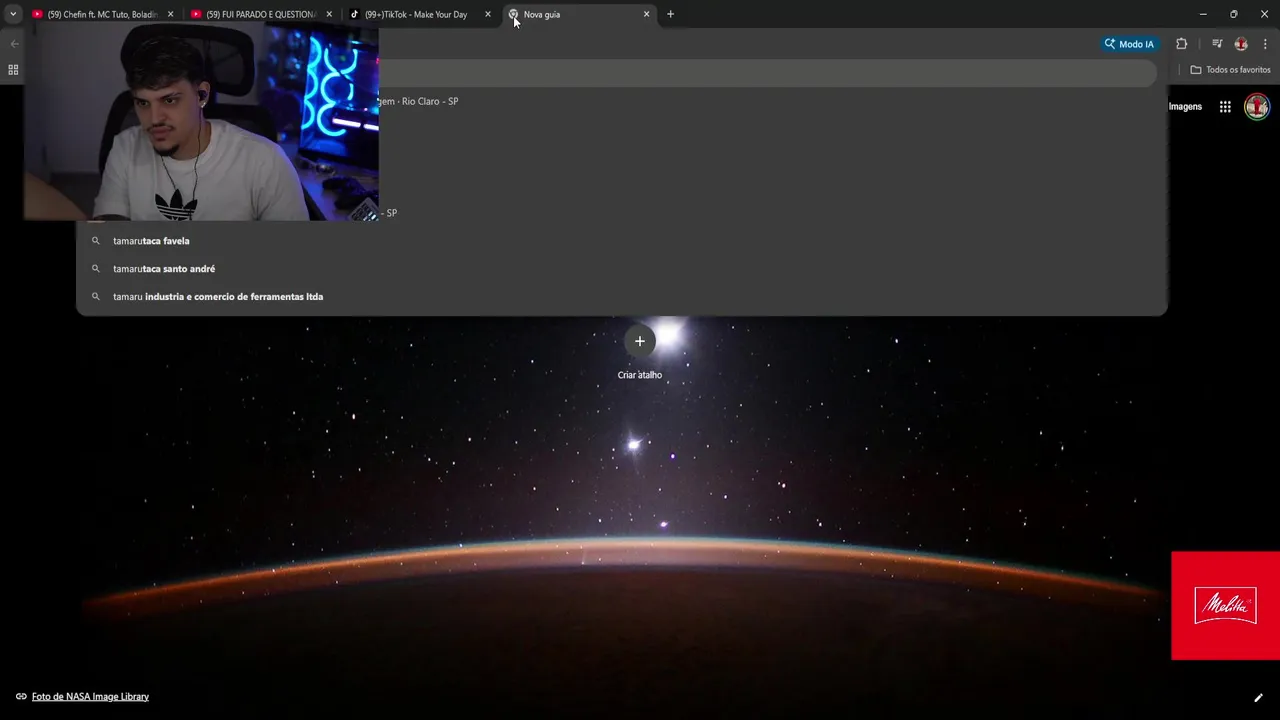Switch to FUI PARADO E QUESTIONA tab
Screen dimensions: 1280x720
[x=261, y=14]
